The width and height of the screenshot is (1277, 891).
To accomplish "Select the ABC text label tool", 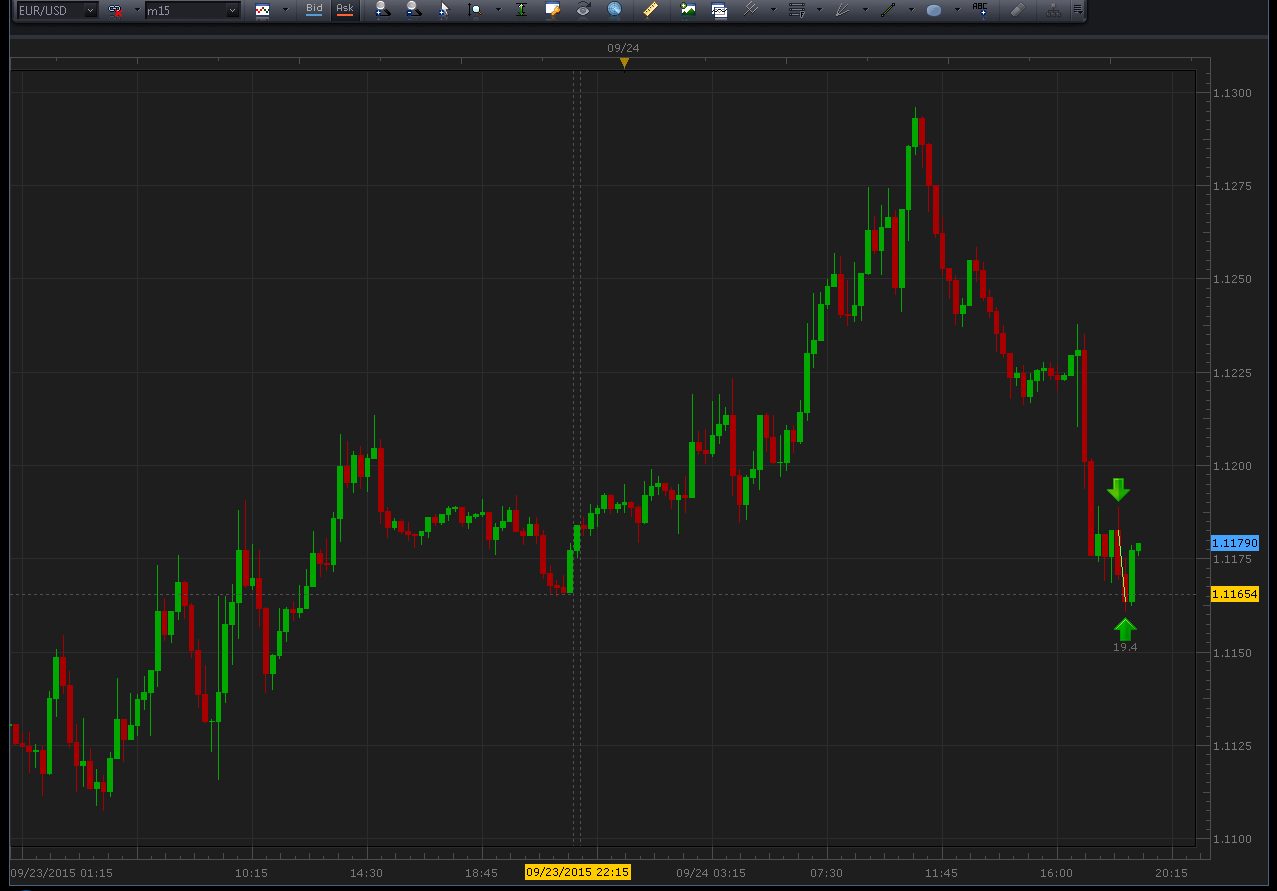I will (x=980, y=10).
